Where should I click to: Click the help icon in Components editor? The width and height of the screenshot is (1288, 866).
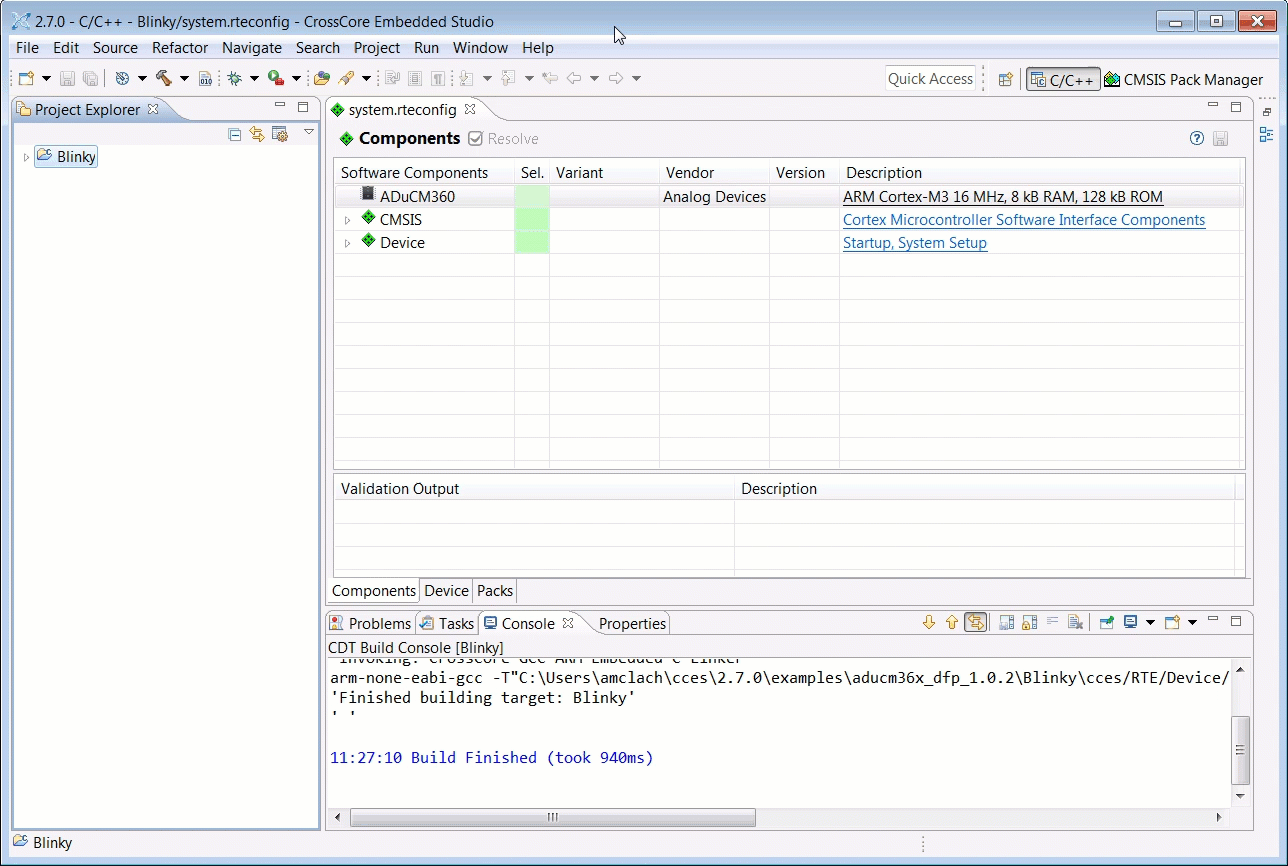(1197, 139)
